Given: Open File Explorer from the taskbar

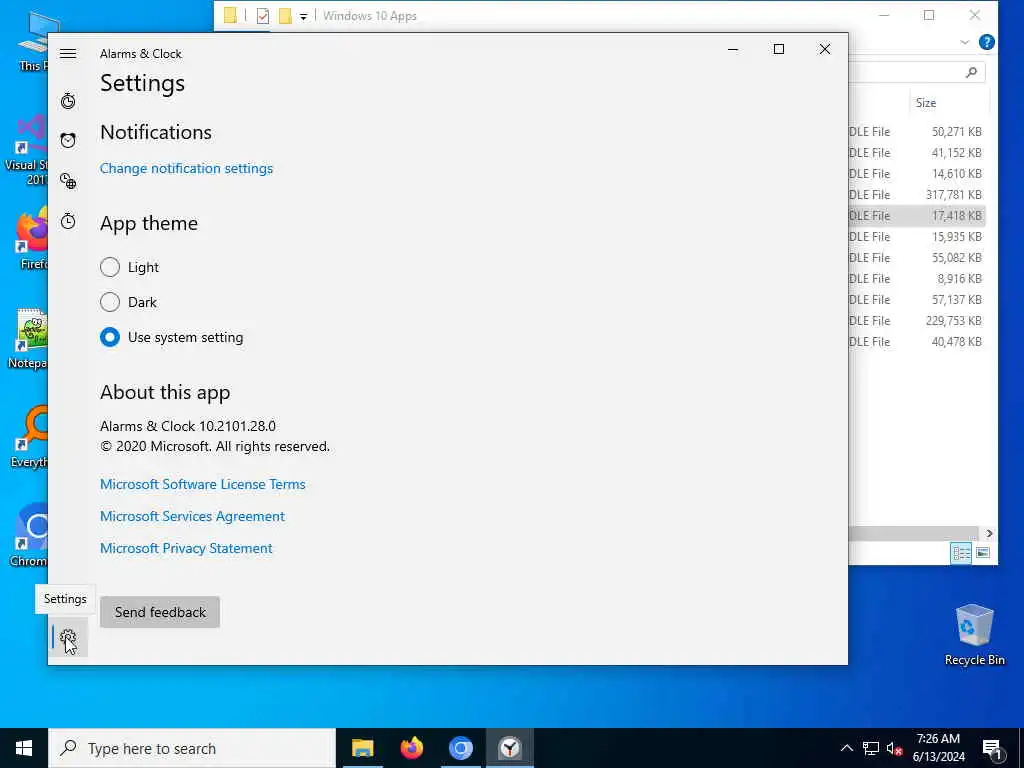Looking at the screenshot, I should point(362,748).
